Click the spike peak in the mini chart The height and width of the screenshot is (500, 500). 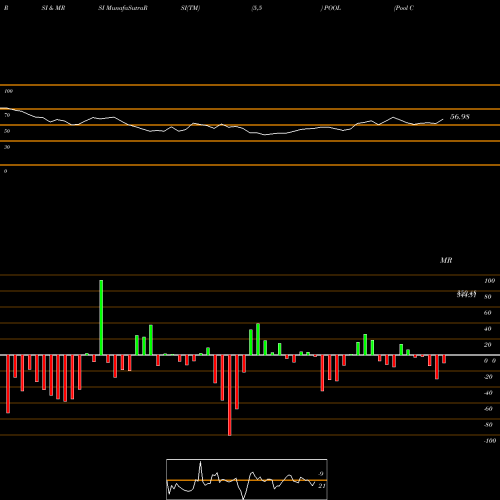tap(200, 463)
